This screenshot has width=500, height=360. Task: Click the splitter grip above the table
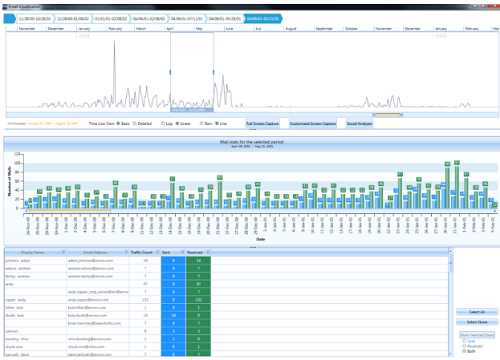(253, 247)
